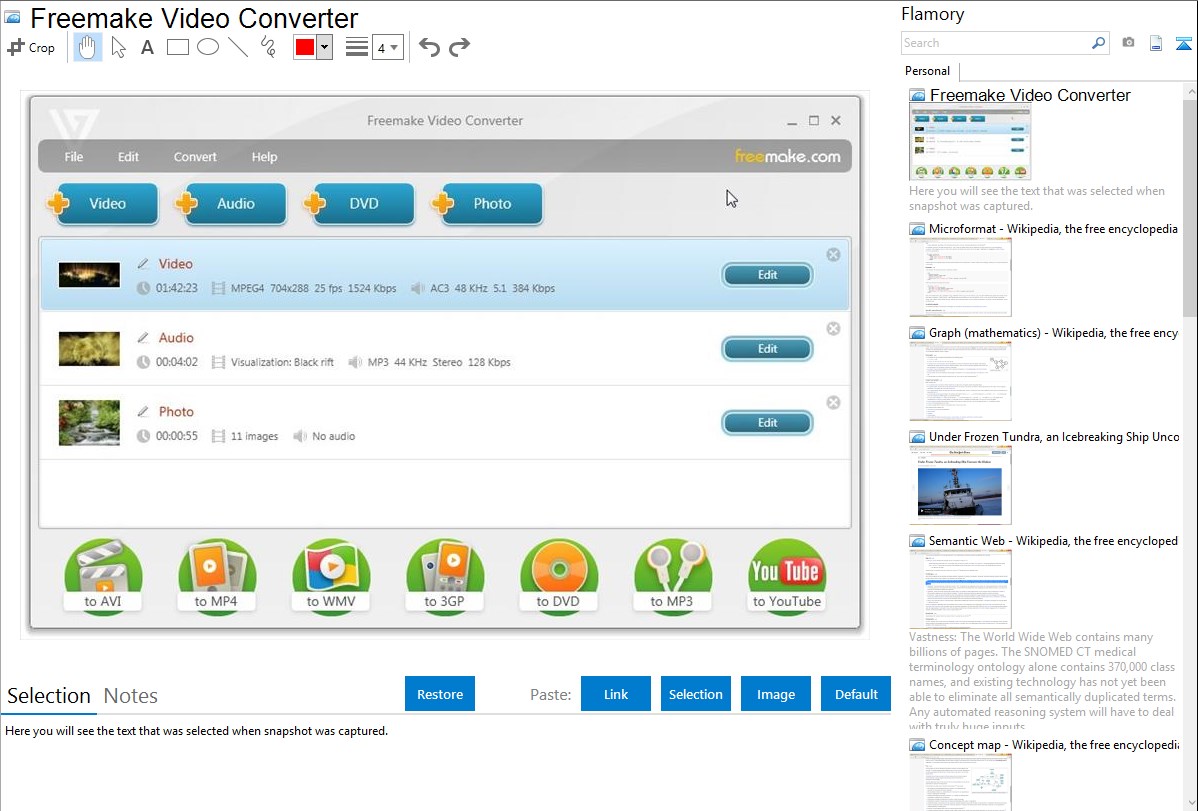Remove the Video row with its X
1198x811 pixels.
click(x=834, y=255)
